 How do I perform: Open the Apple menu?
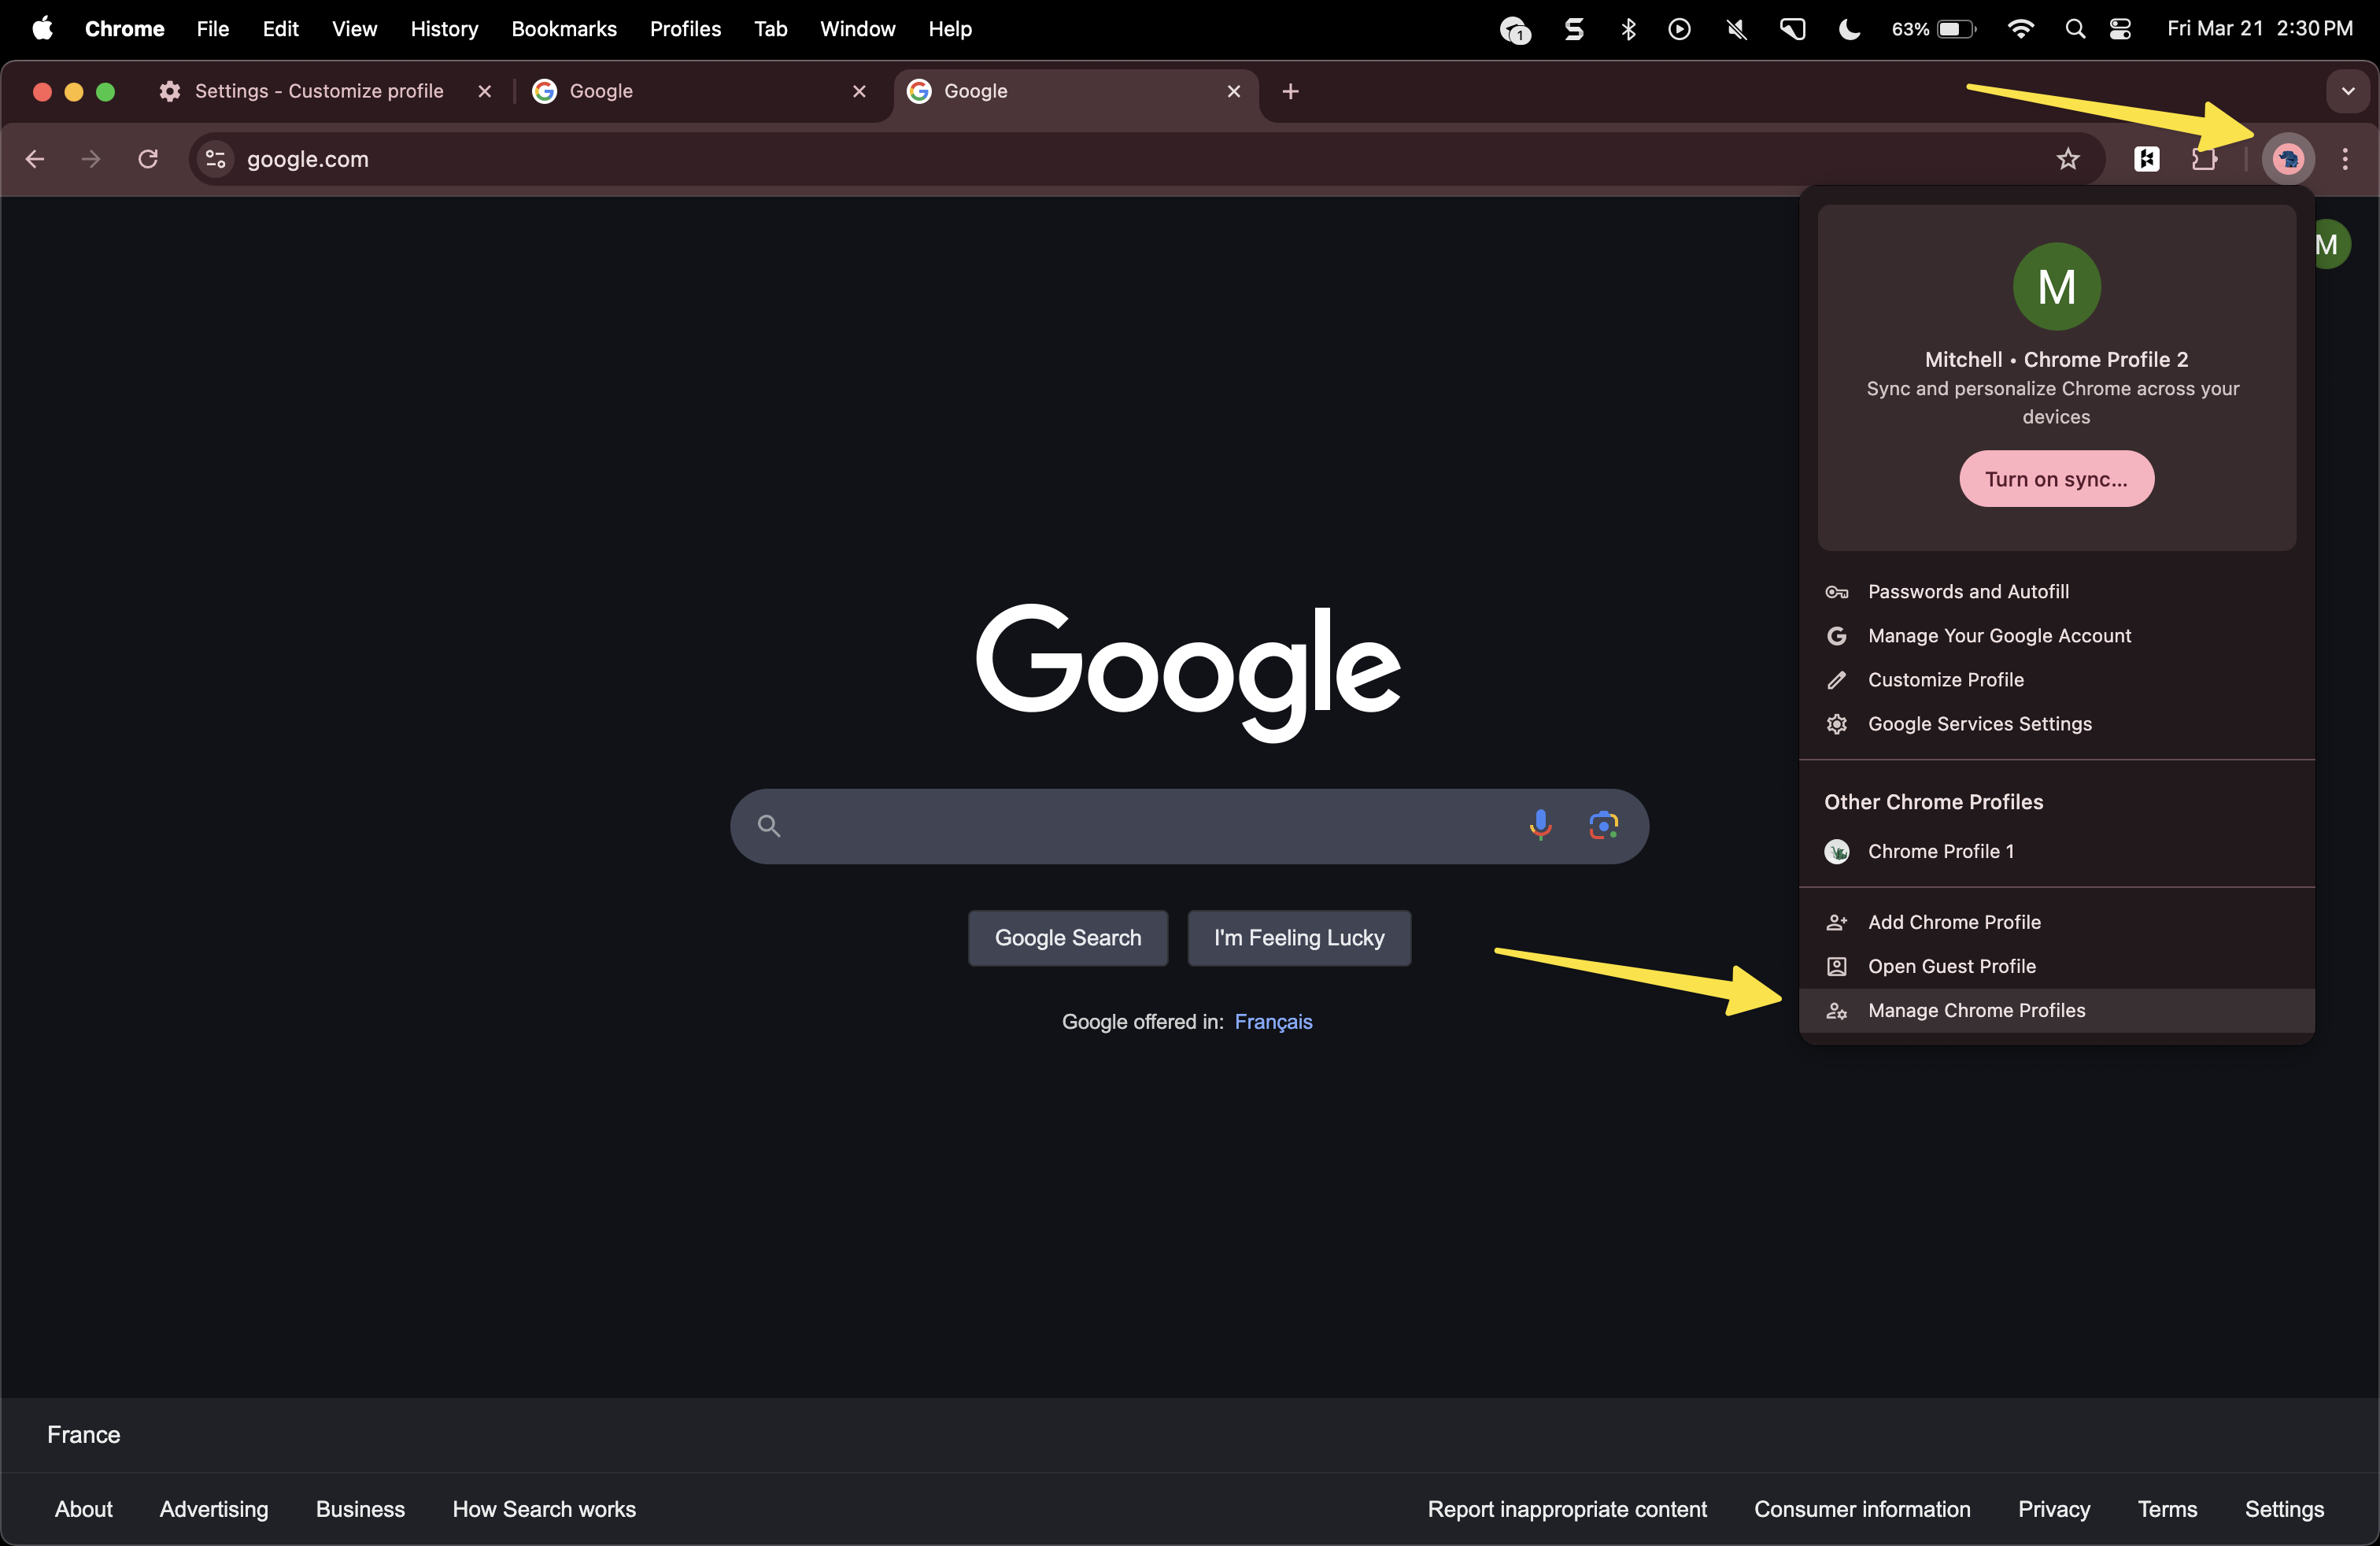coord(42,29)
